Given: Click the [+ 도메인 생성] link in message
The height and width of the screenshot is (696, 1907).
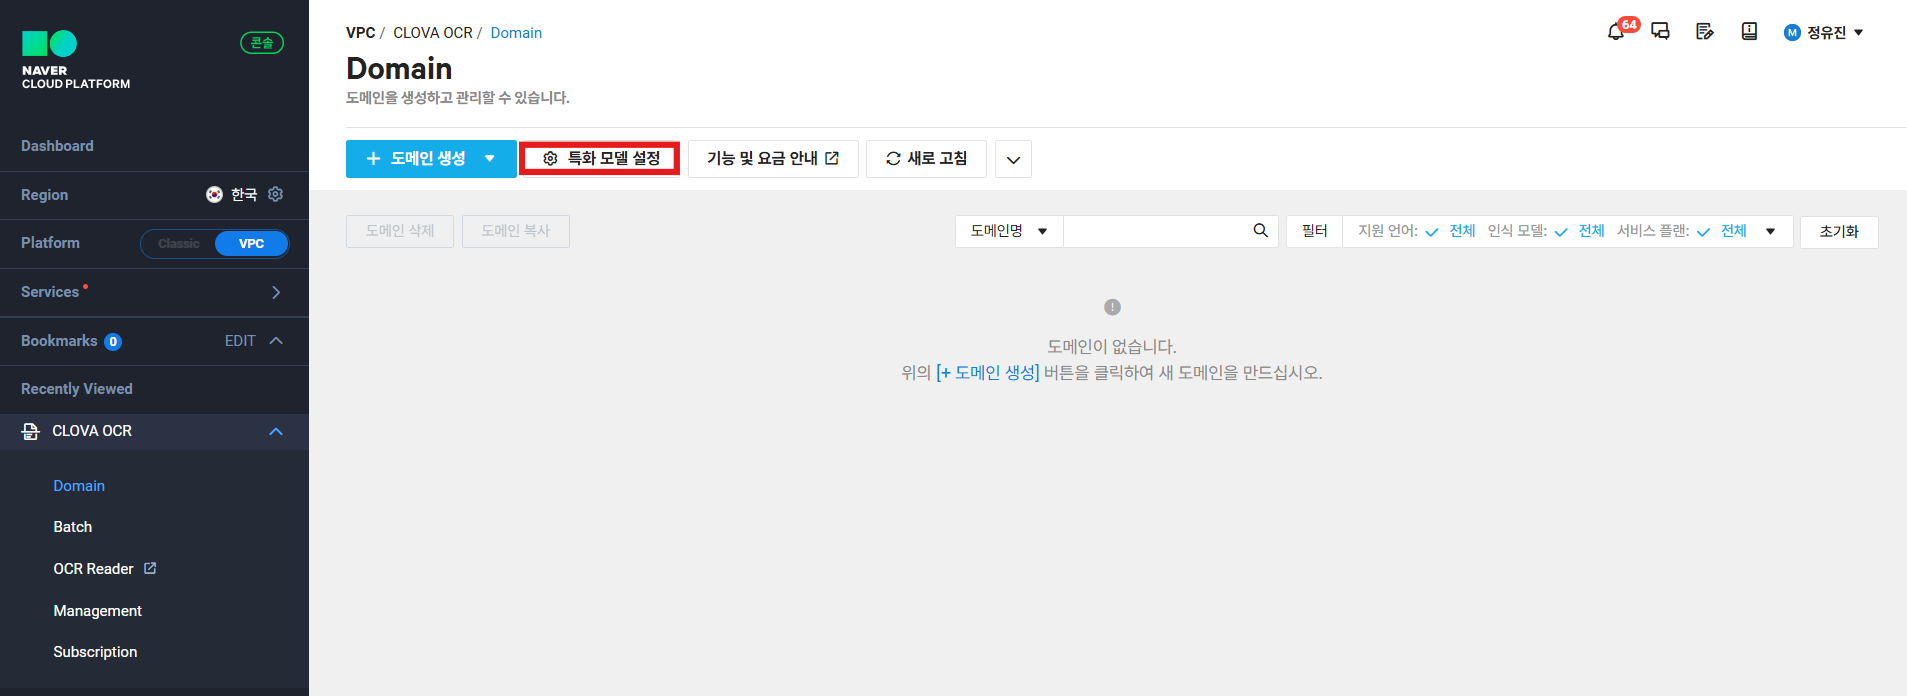Looking at the screenshot, I should click(x=988, y=373).
